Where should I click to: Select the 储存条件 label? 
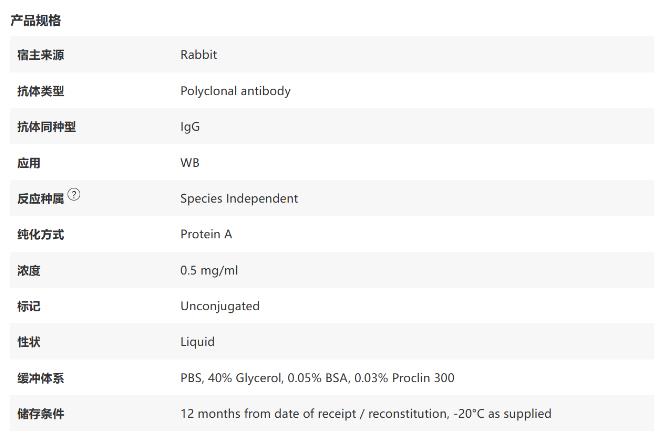[41, 414]
